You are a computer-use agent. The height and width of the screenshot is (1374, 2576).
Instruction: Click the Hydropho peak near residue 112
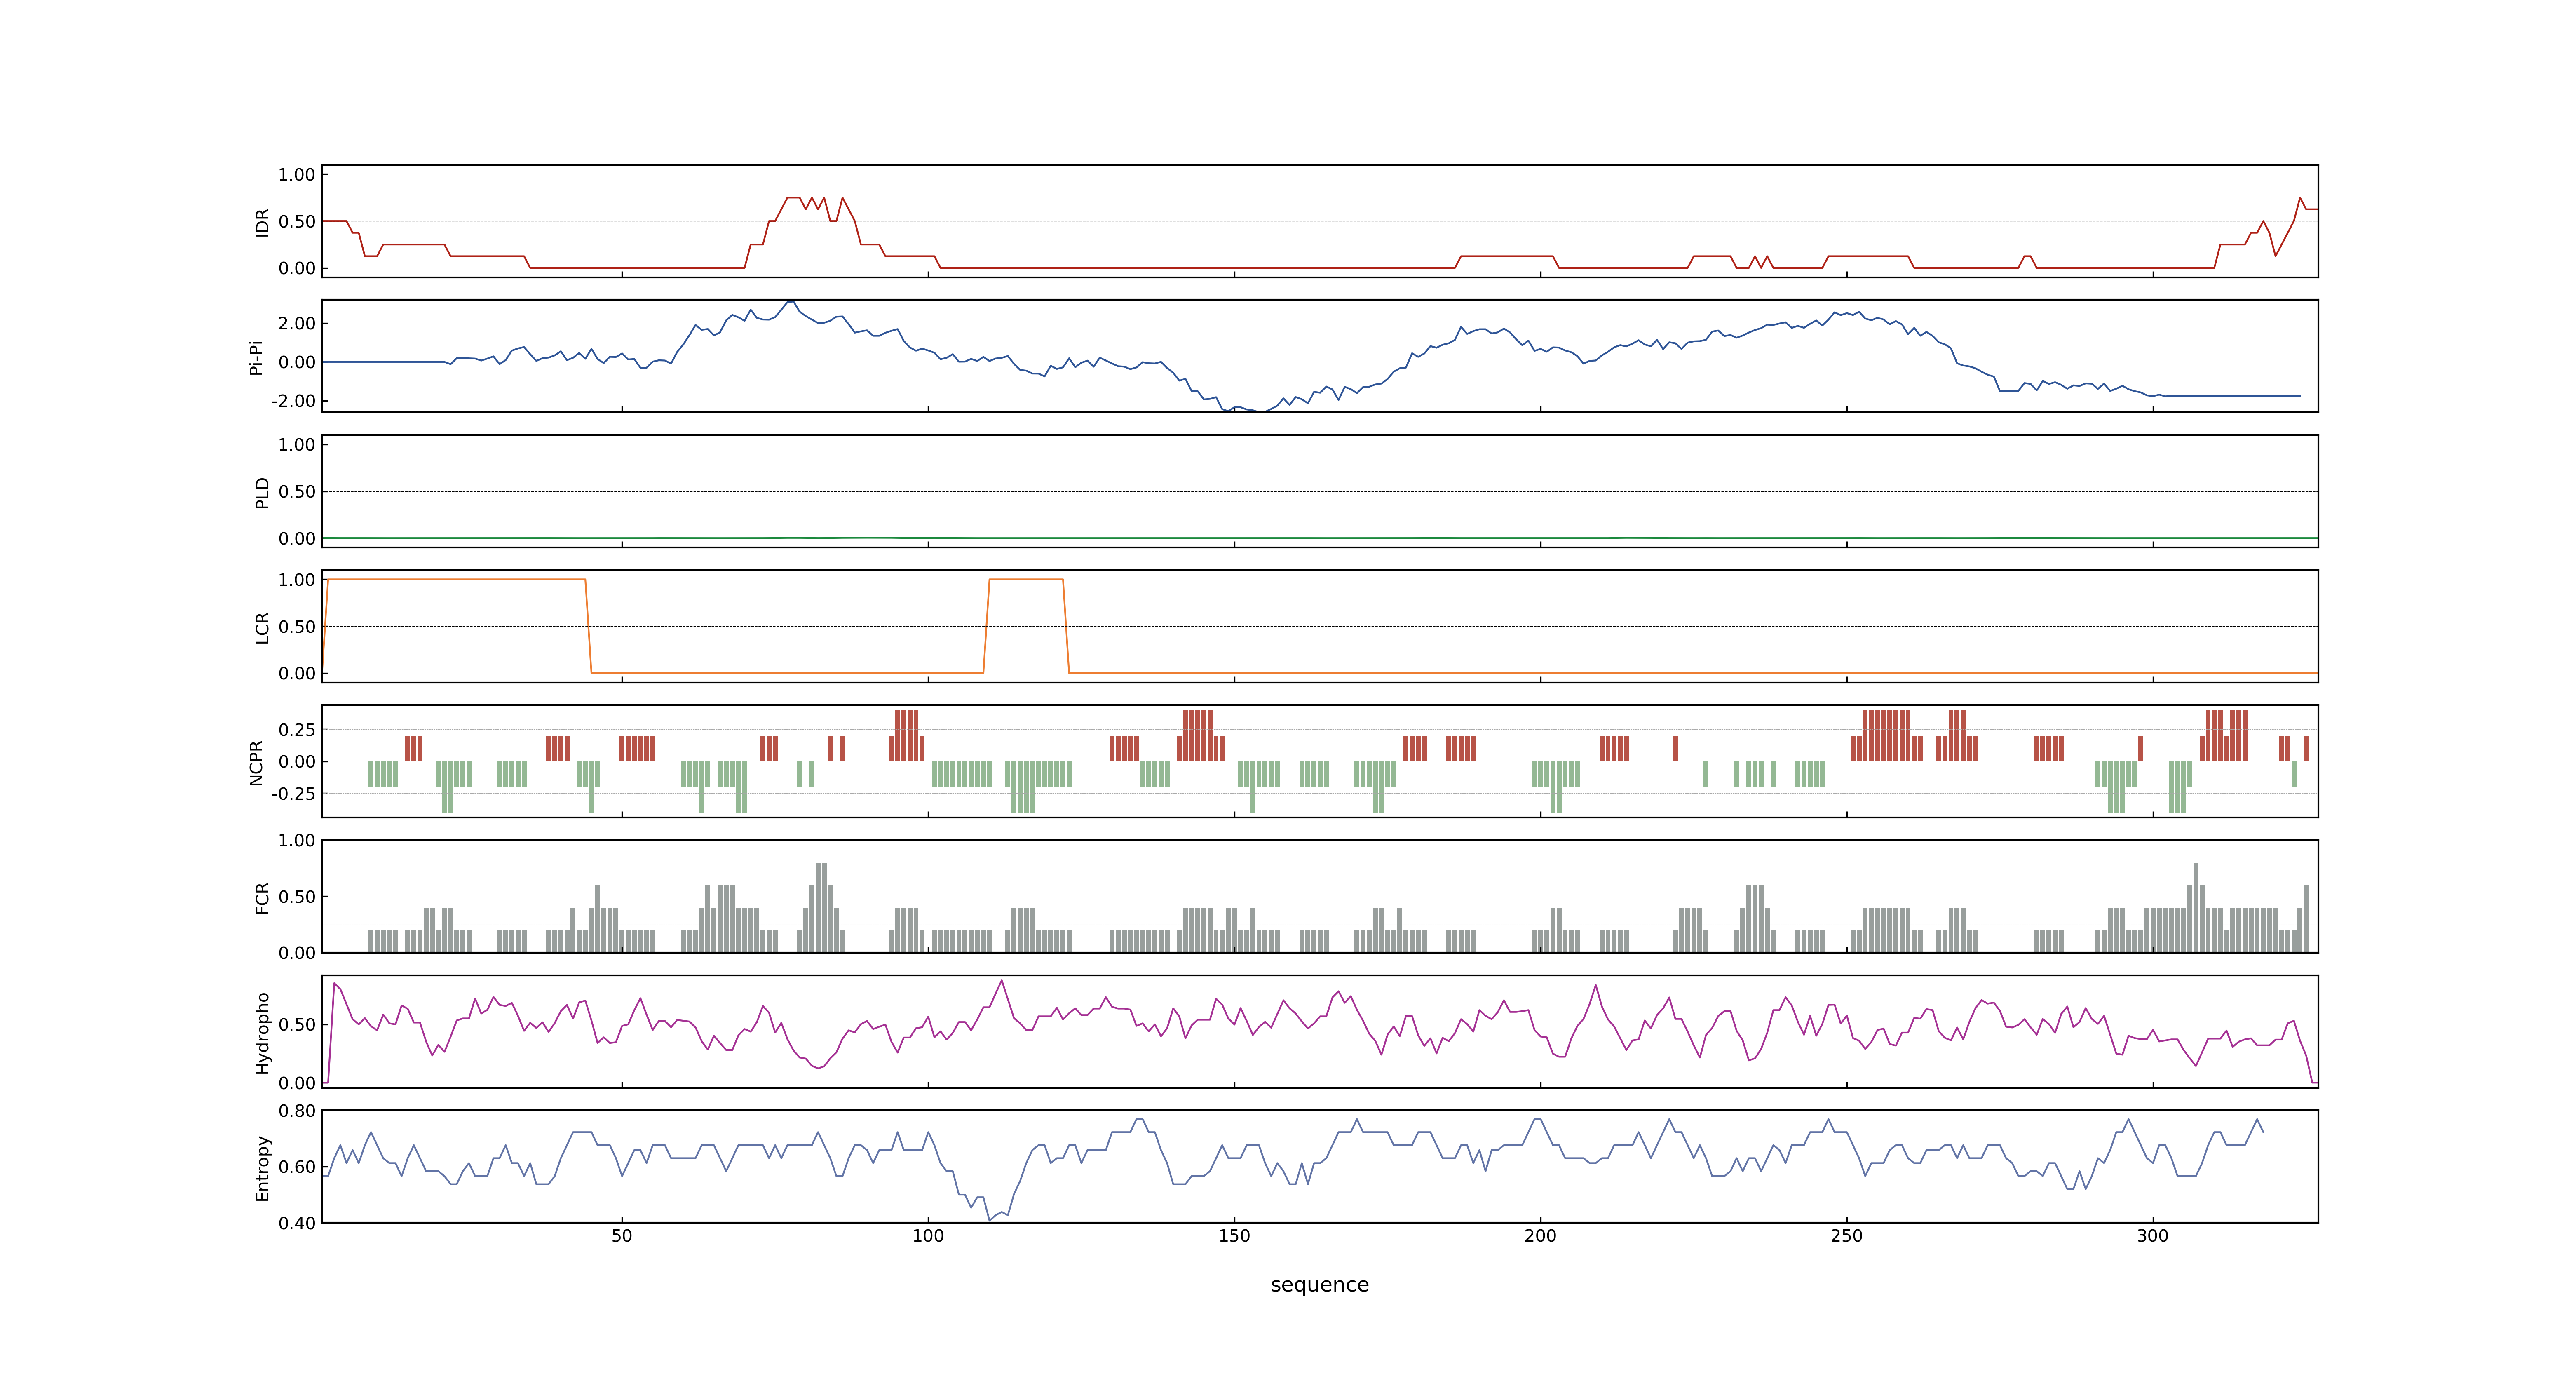[1001, 981]
